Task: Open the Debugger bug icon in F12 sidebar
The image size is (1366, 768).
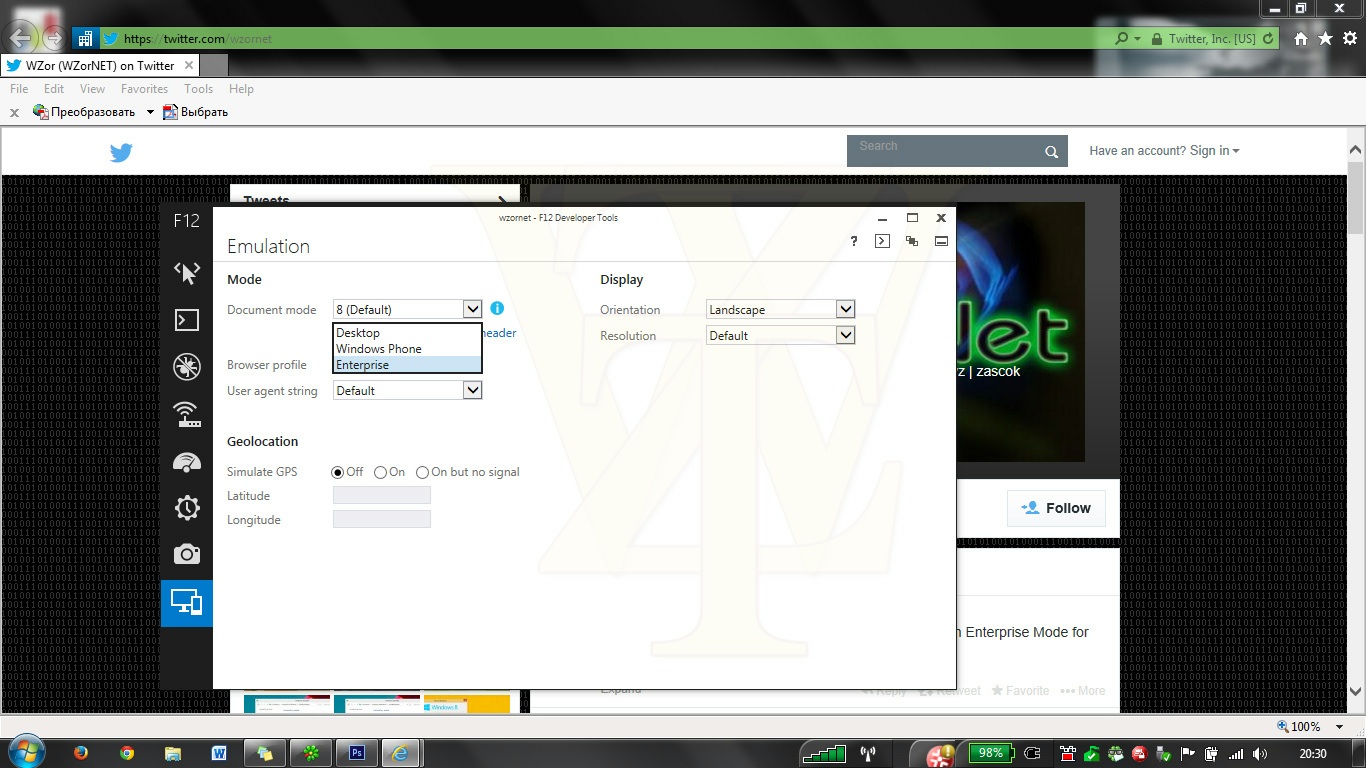Action: tap(187, 367)
